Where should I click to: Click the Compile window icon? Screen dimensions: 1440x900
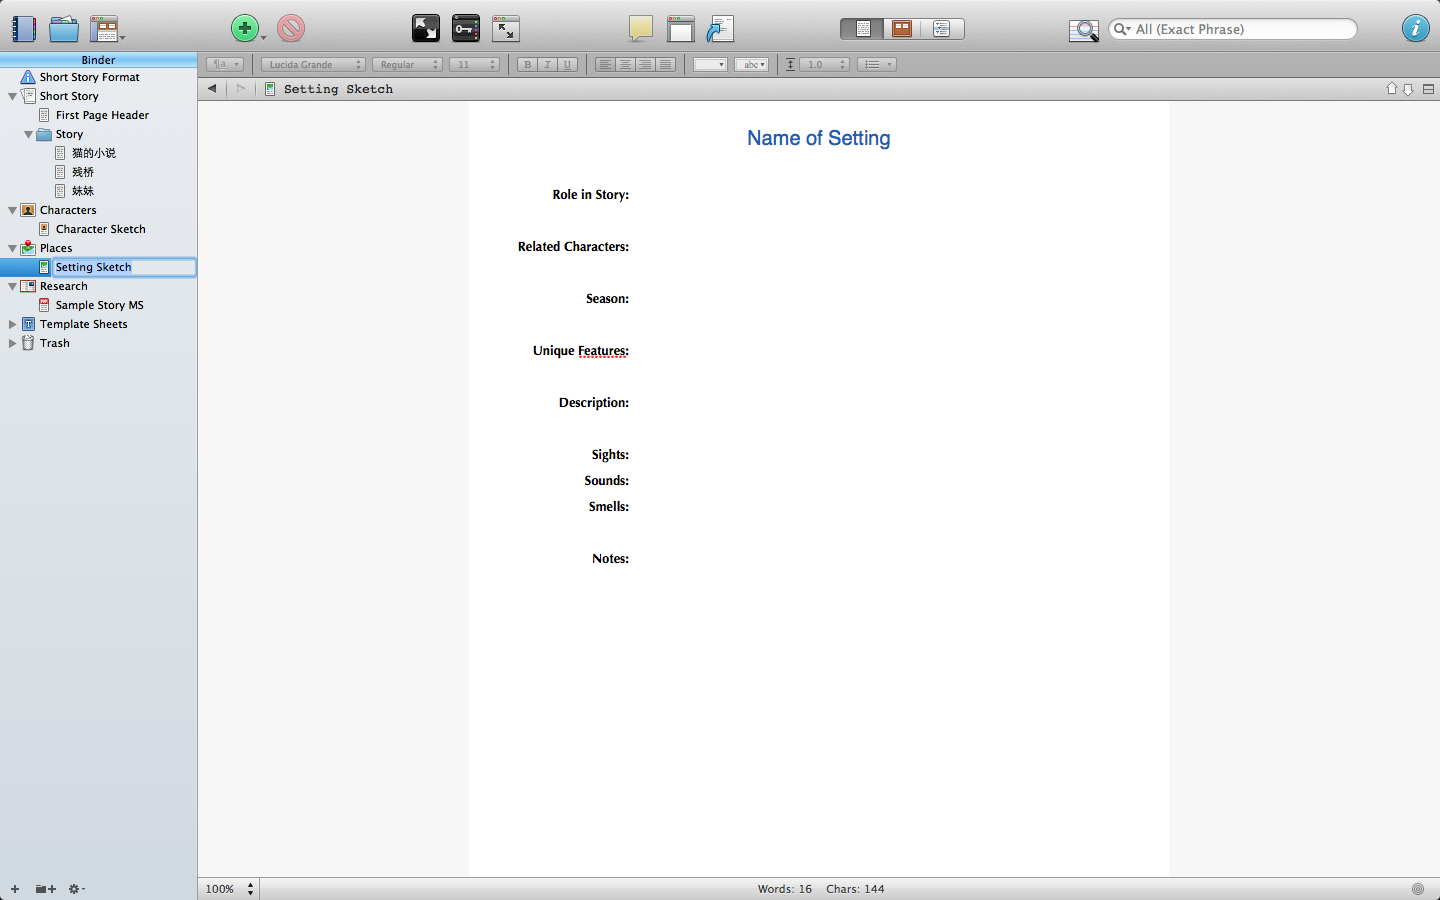coord(681,28)
